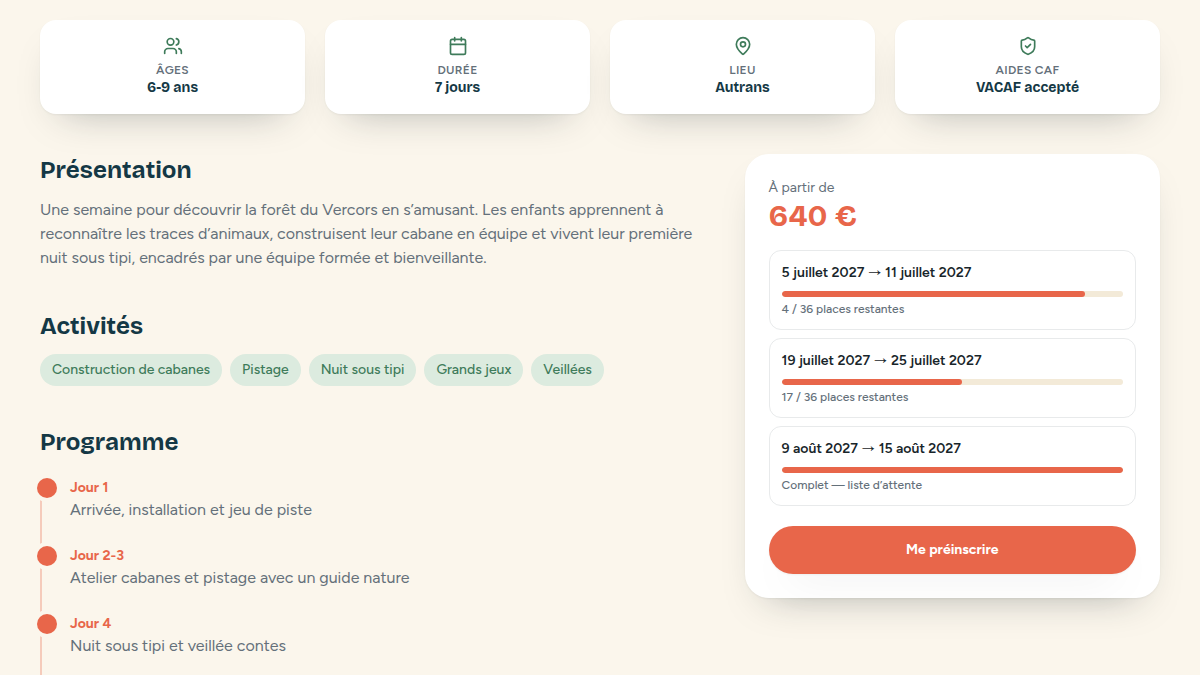The height and width of the screenshot is (675, 1200).
Task: Click the Jour 4 timeline dot
Action: pos(47,624)
